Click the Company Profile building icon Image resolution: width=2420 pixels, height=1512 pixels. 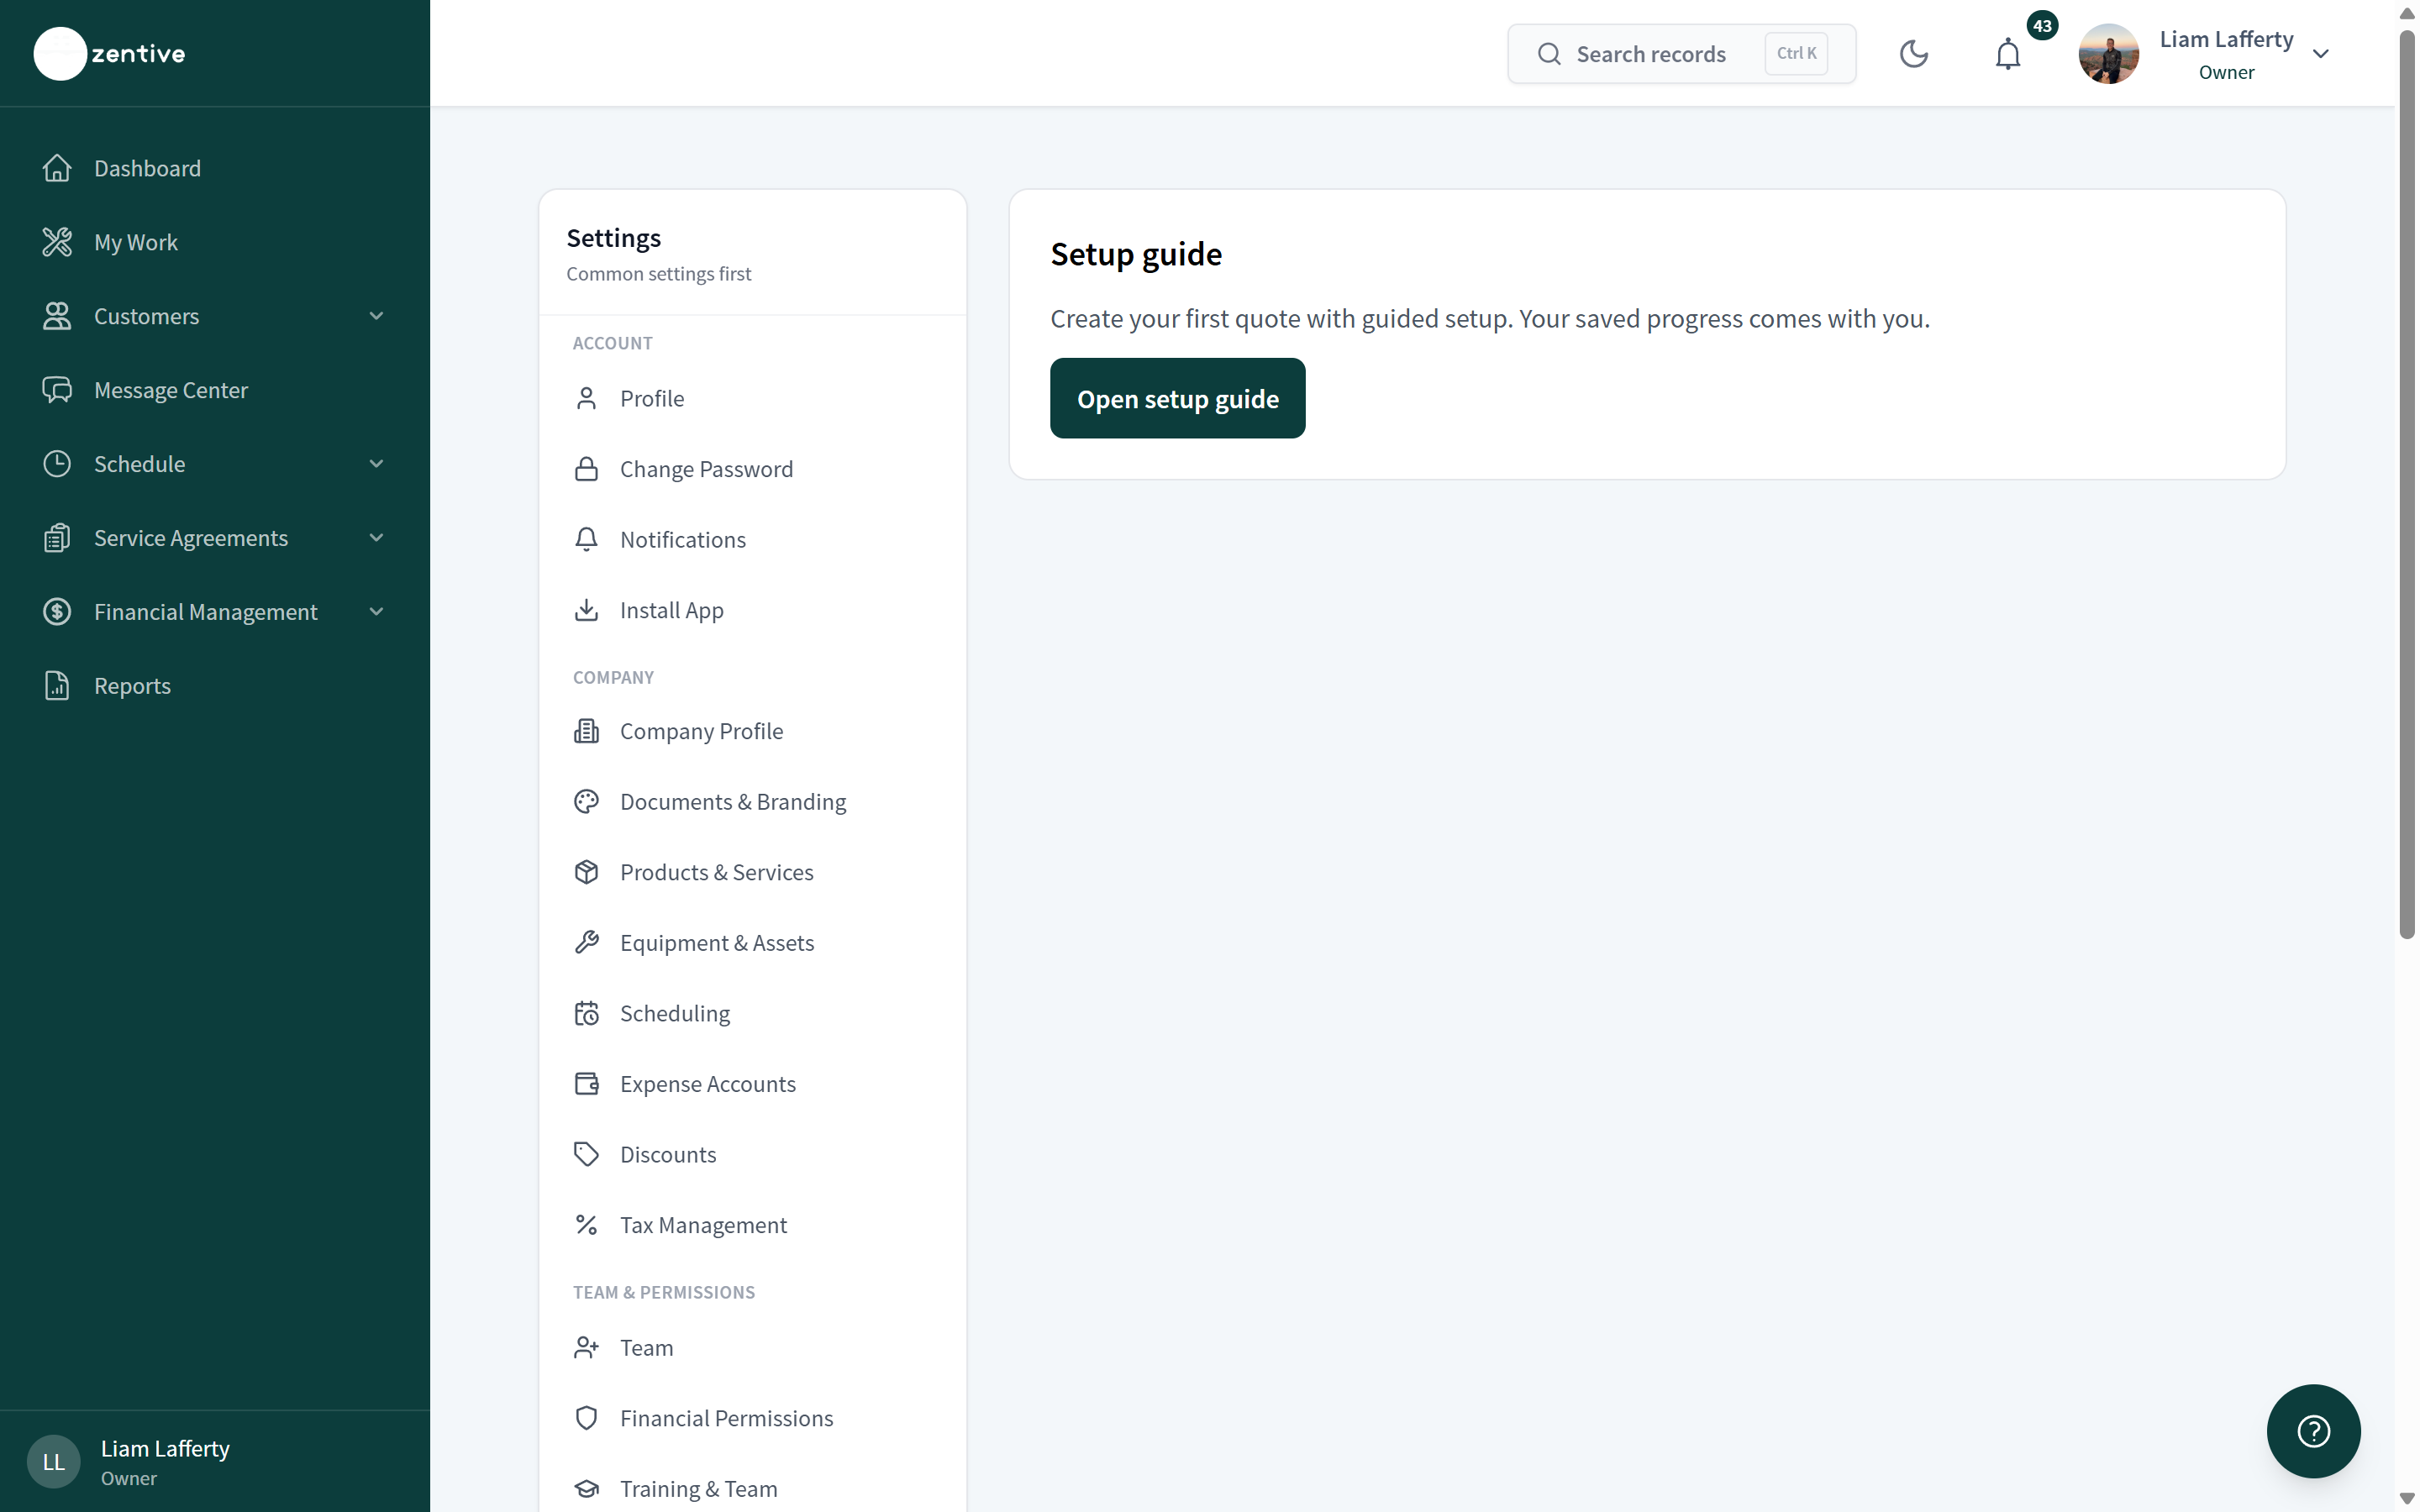(x=587, y=731)
